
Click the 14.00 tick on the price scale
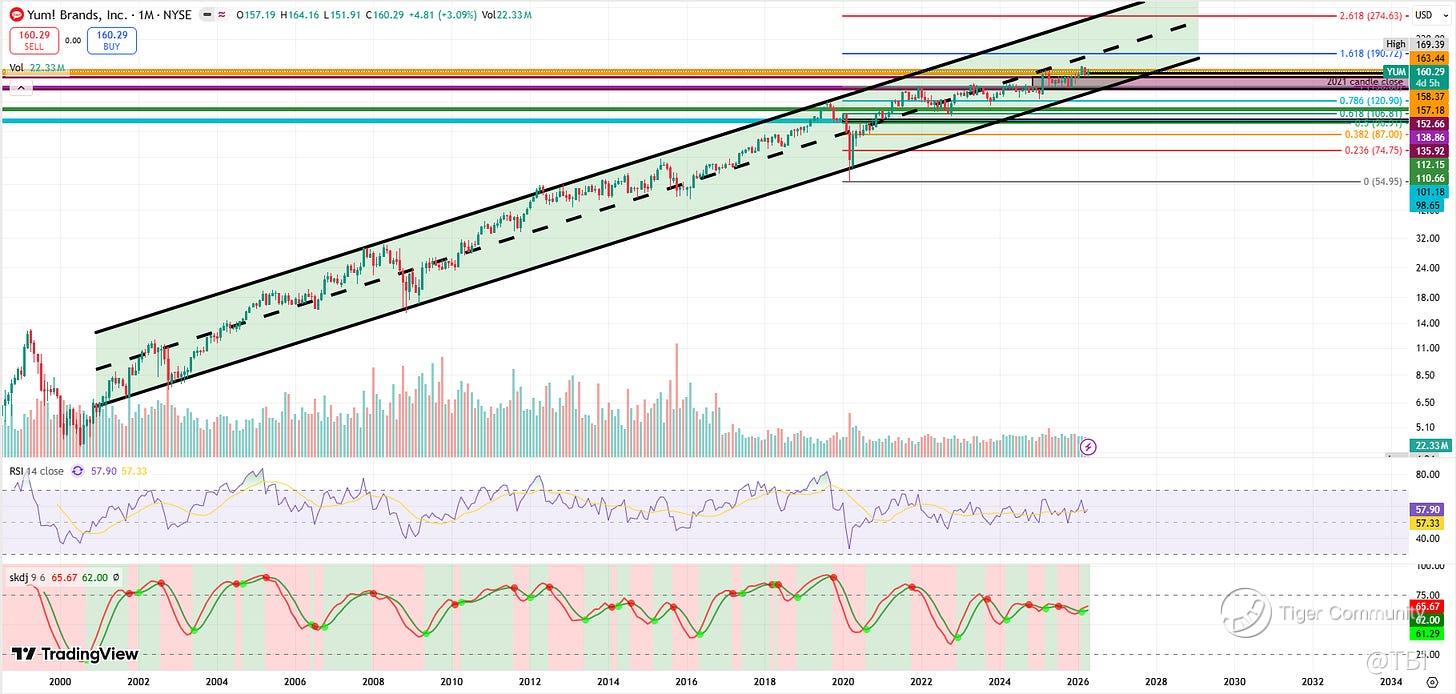[x=1426, y=323]
